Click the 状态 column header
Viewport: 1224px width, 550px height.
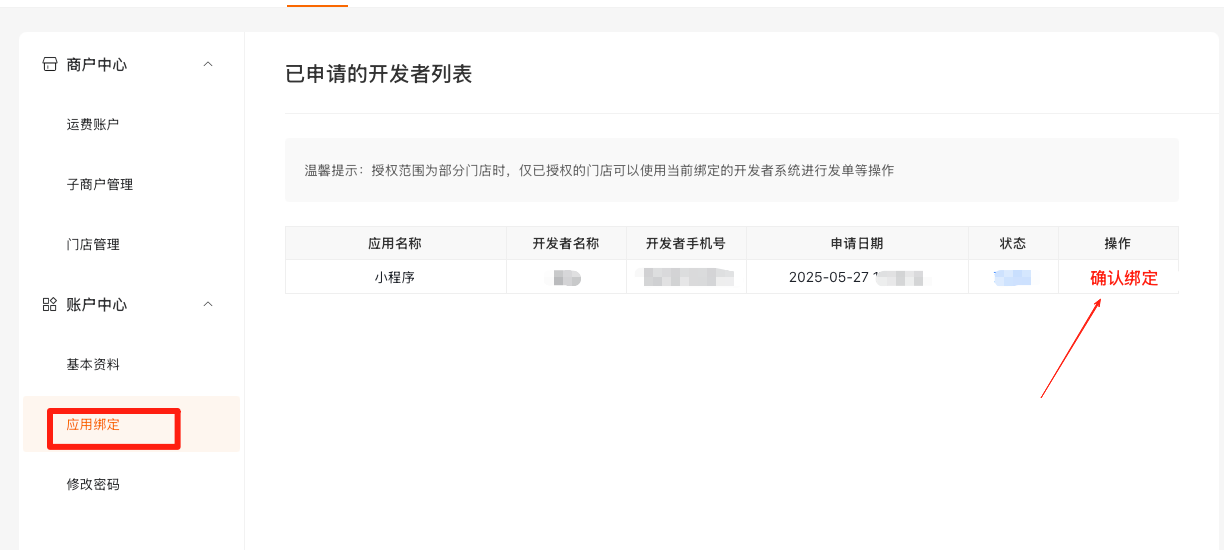point(1013,243)
